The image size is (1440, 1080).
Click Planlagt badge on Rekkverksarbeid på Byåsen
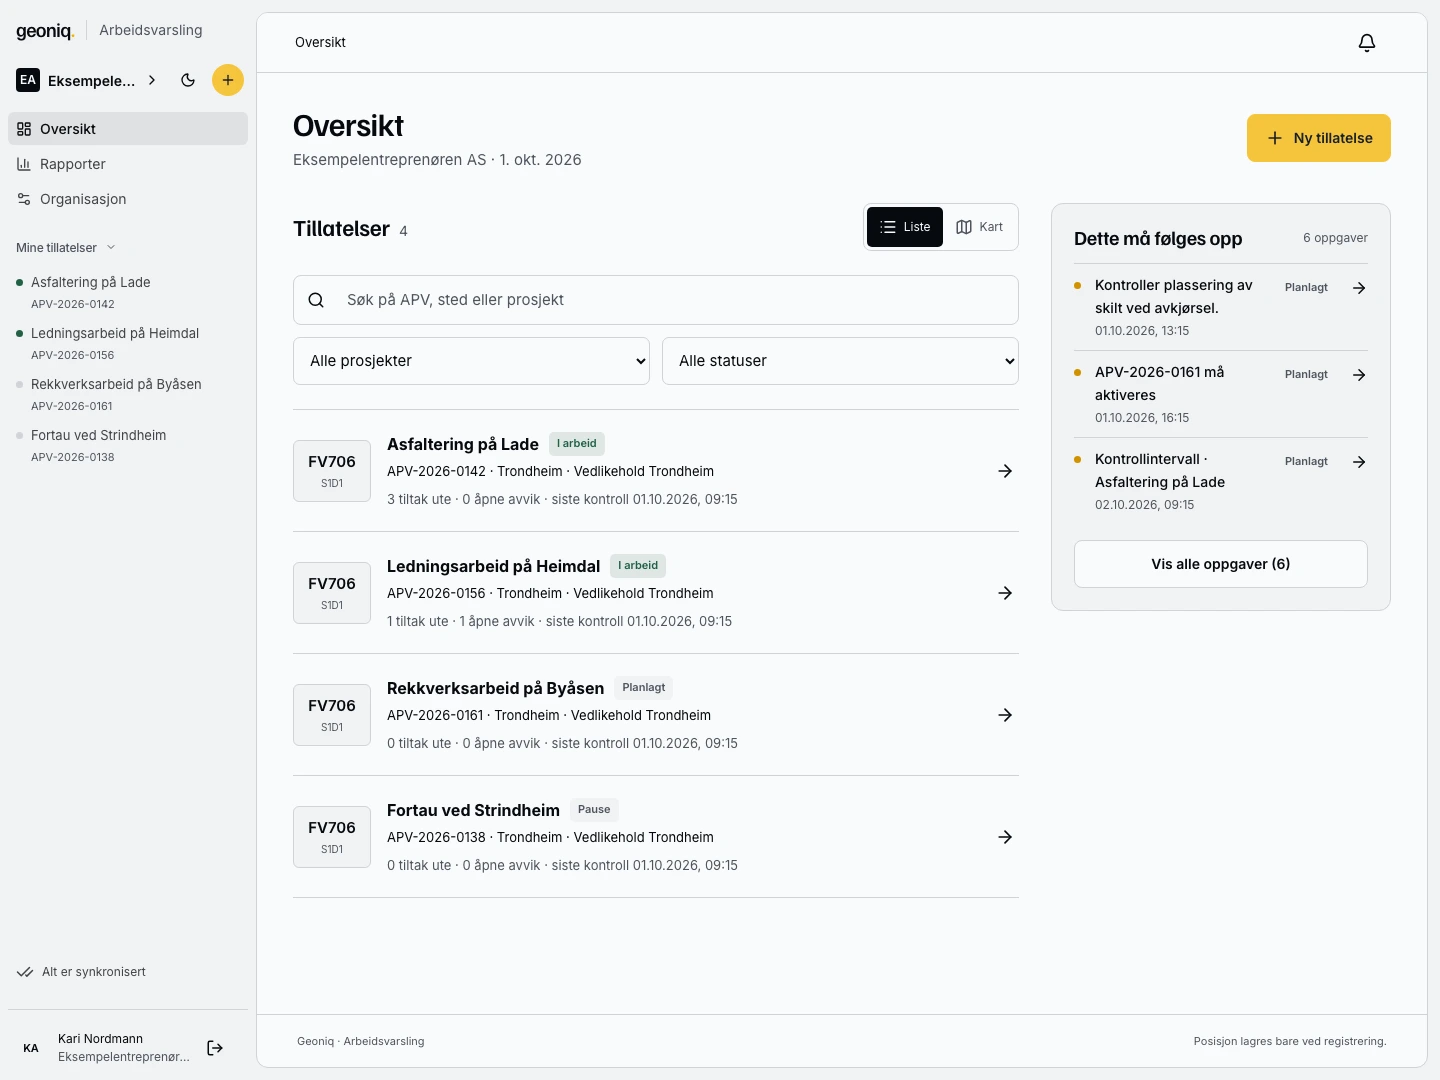[x=643, y=687]
